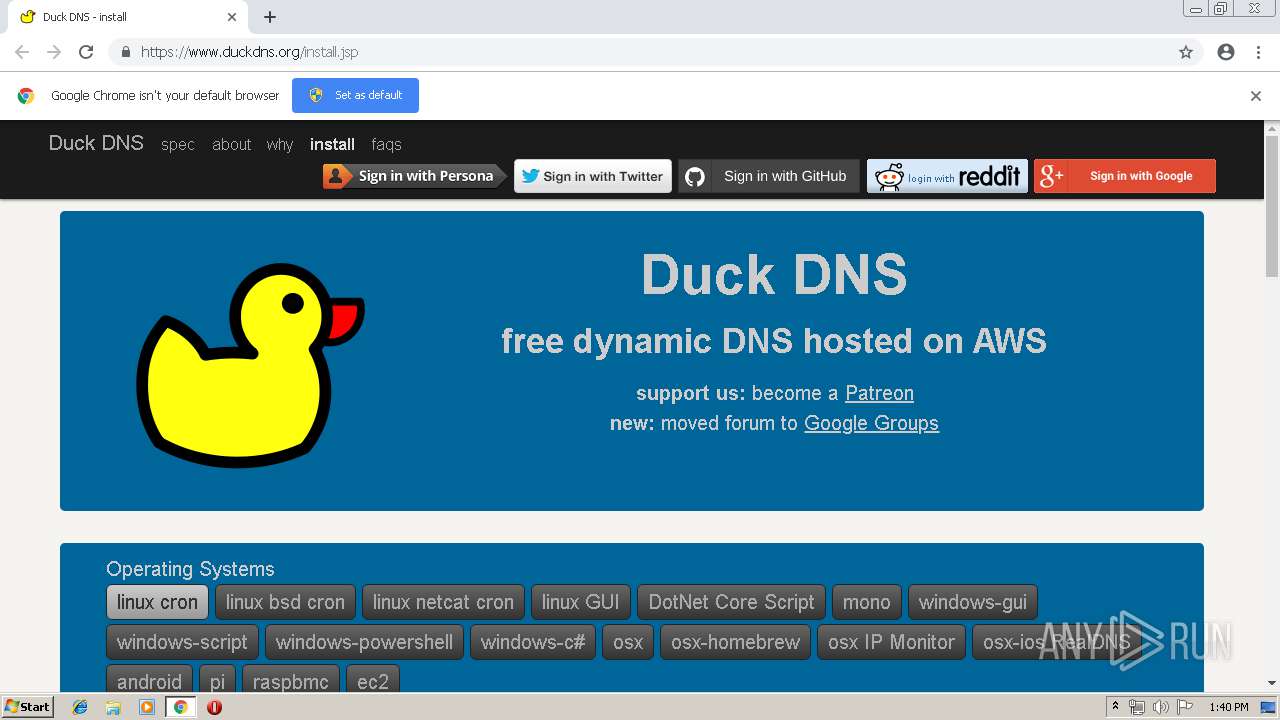The image size is (1280, 720).
Task: Click the Action Center flag tray icon
Action: [x=1184, y=707]
